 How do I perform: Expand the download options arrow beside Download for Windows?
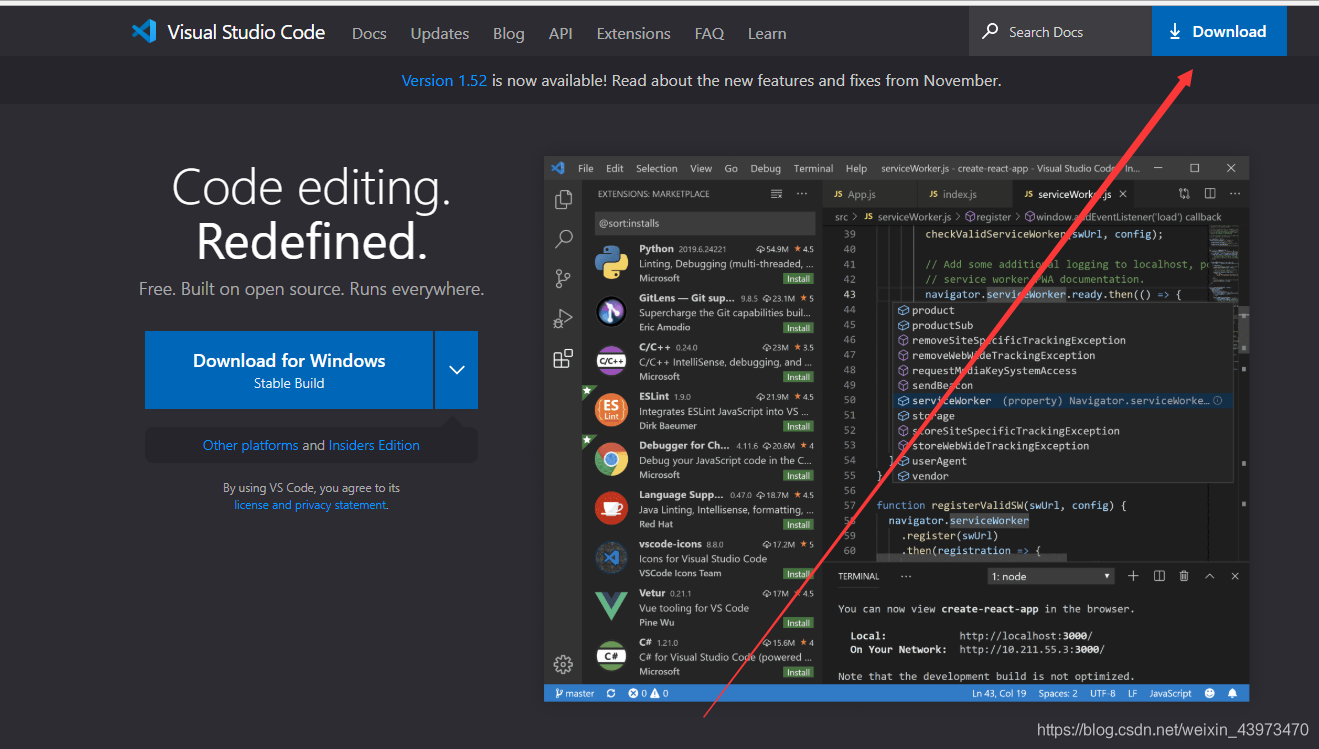(x=457, y=370)
